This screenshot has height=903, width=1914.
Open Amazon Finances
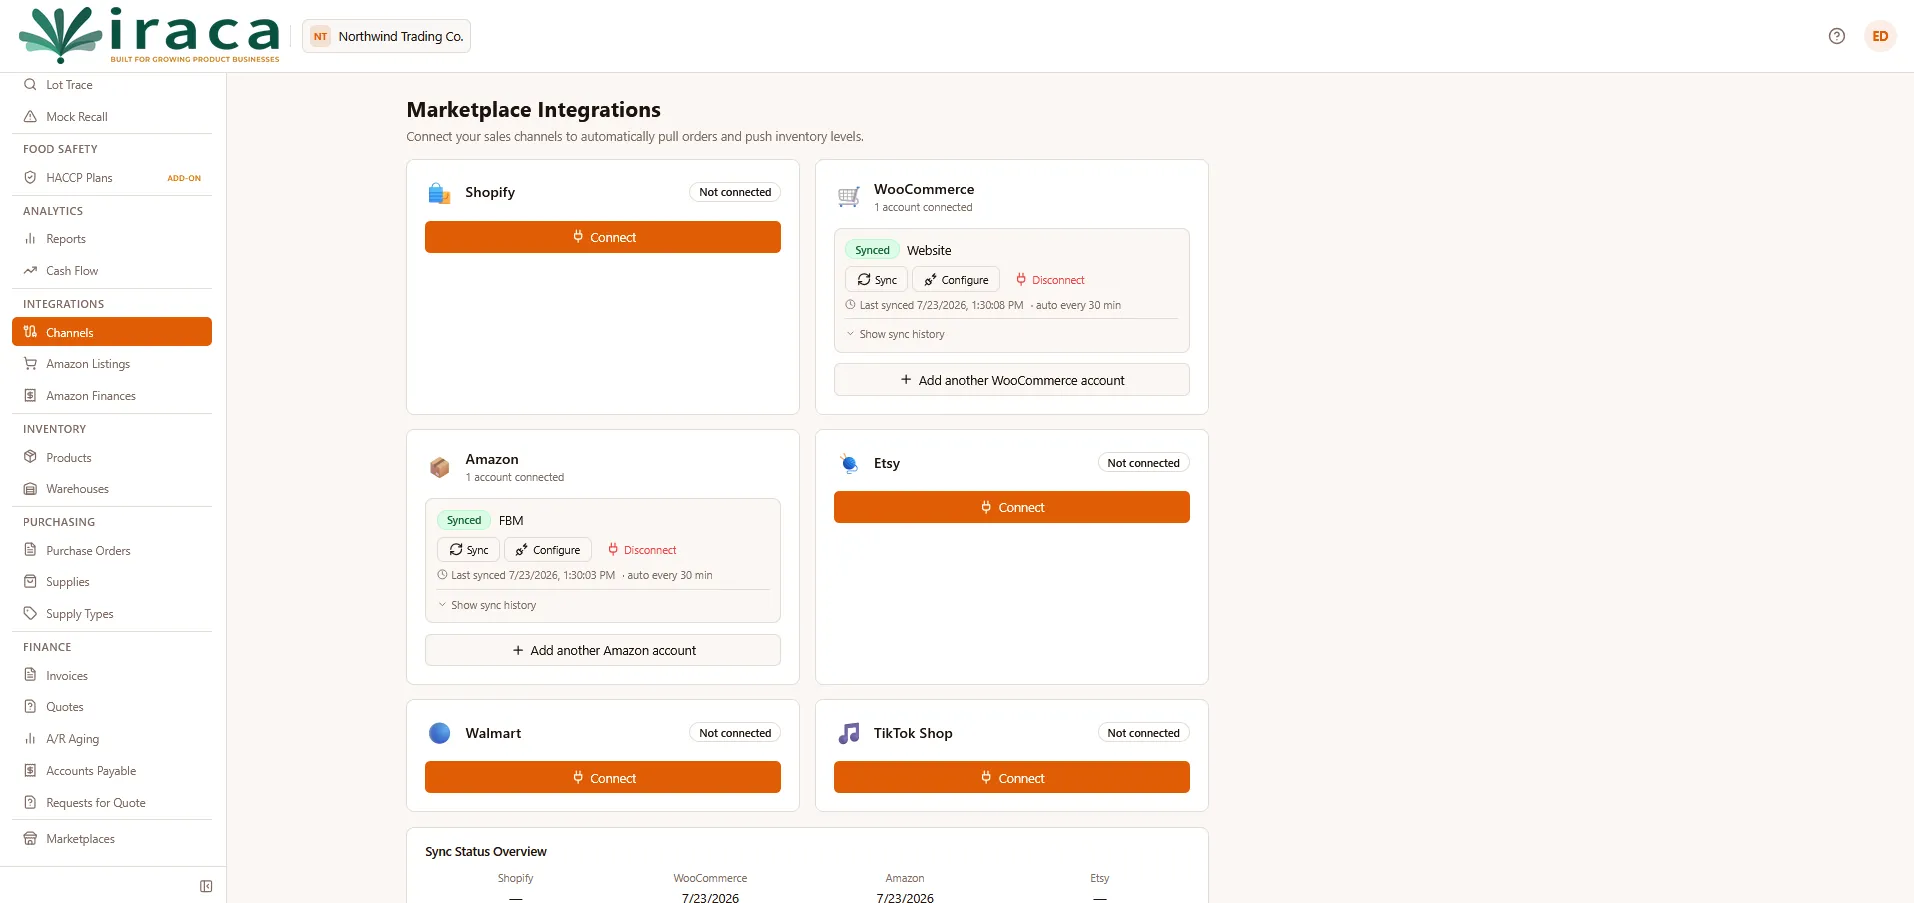(112, 396)
